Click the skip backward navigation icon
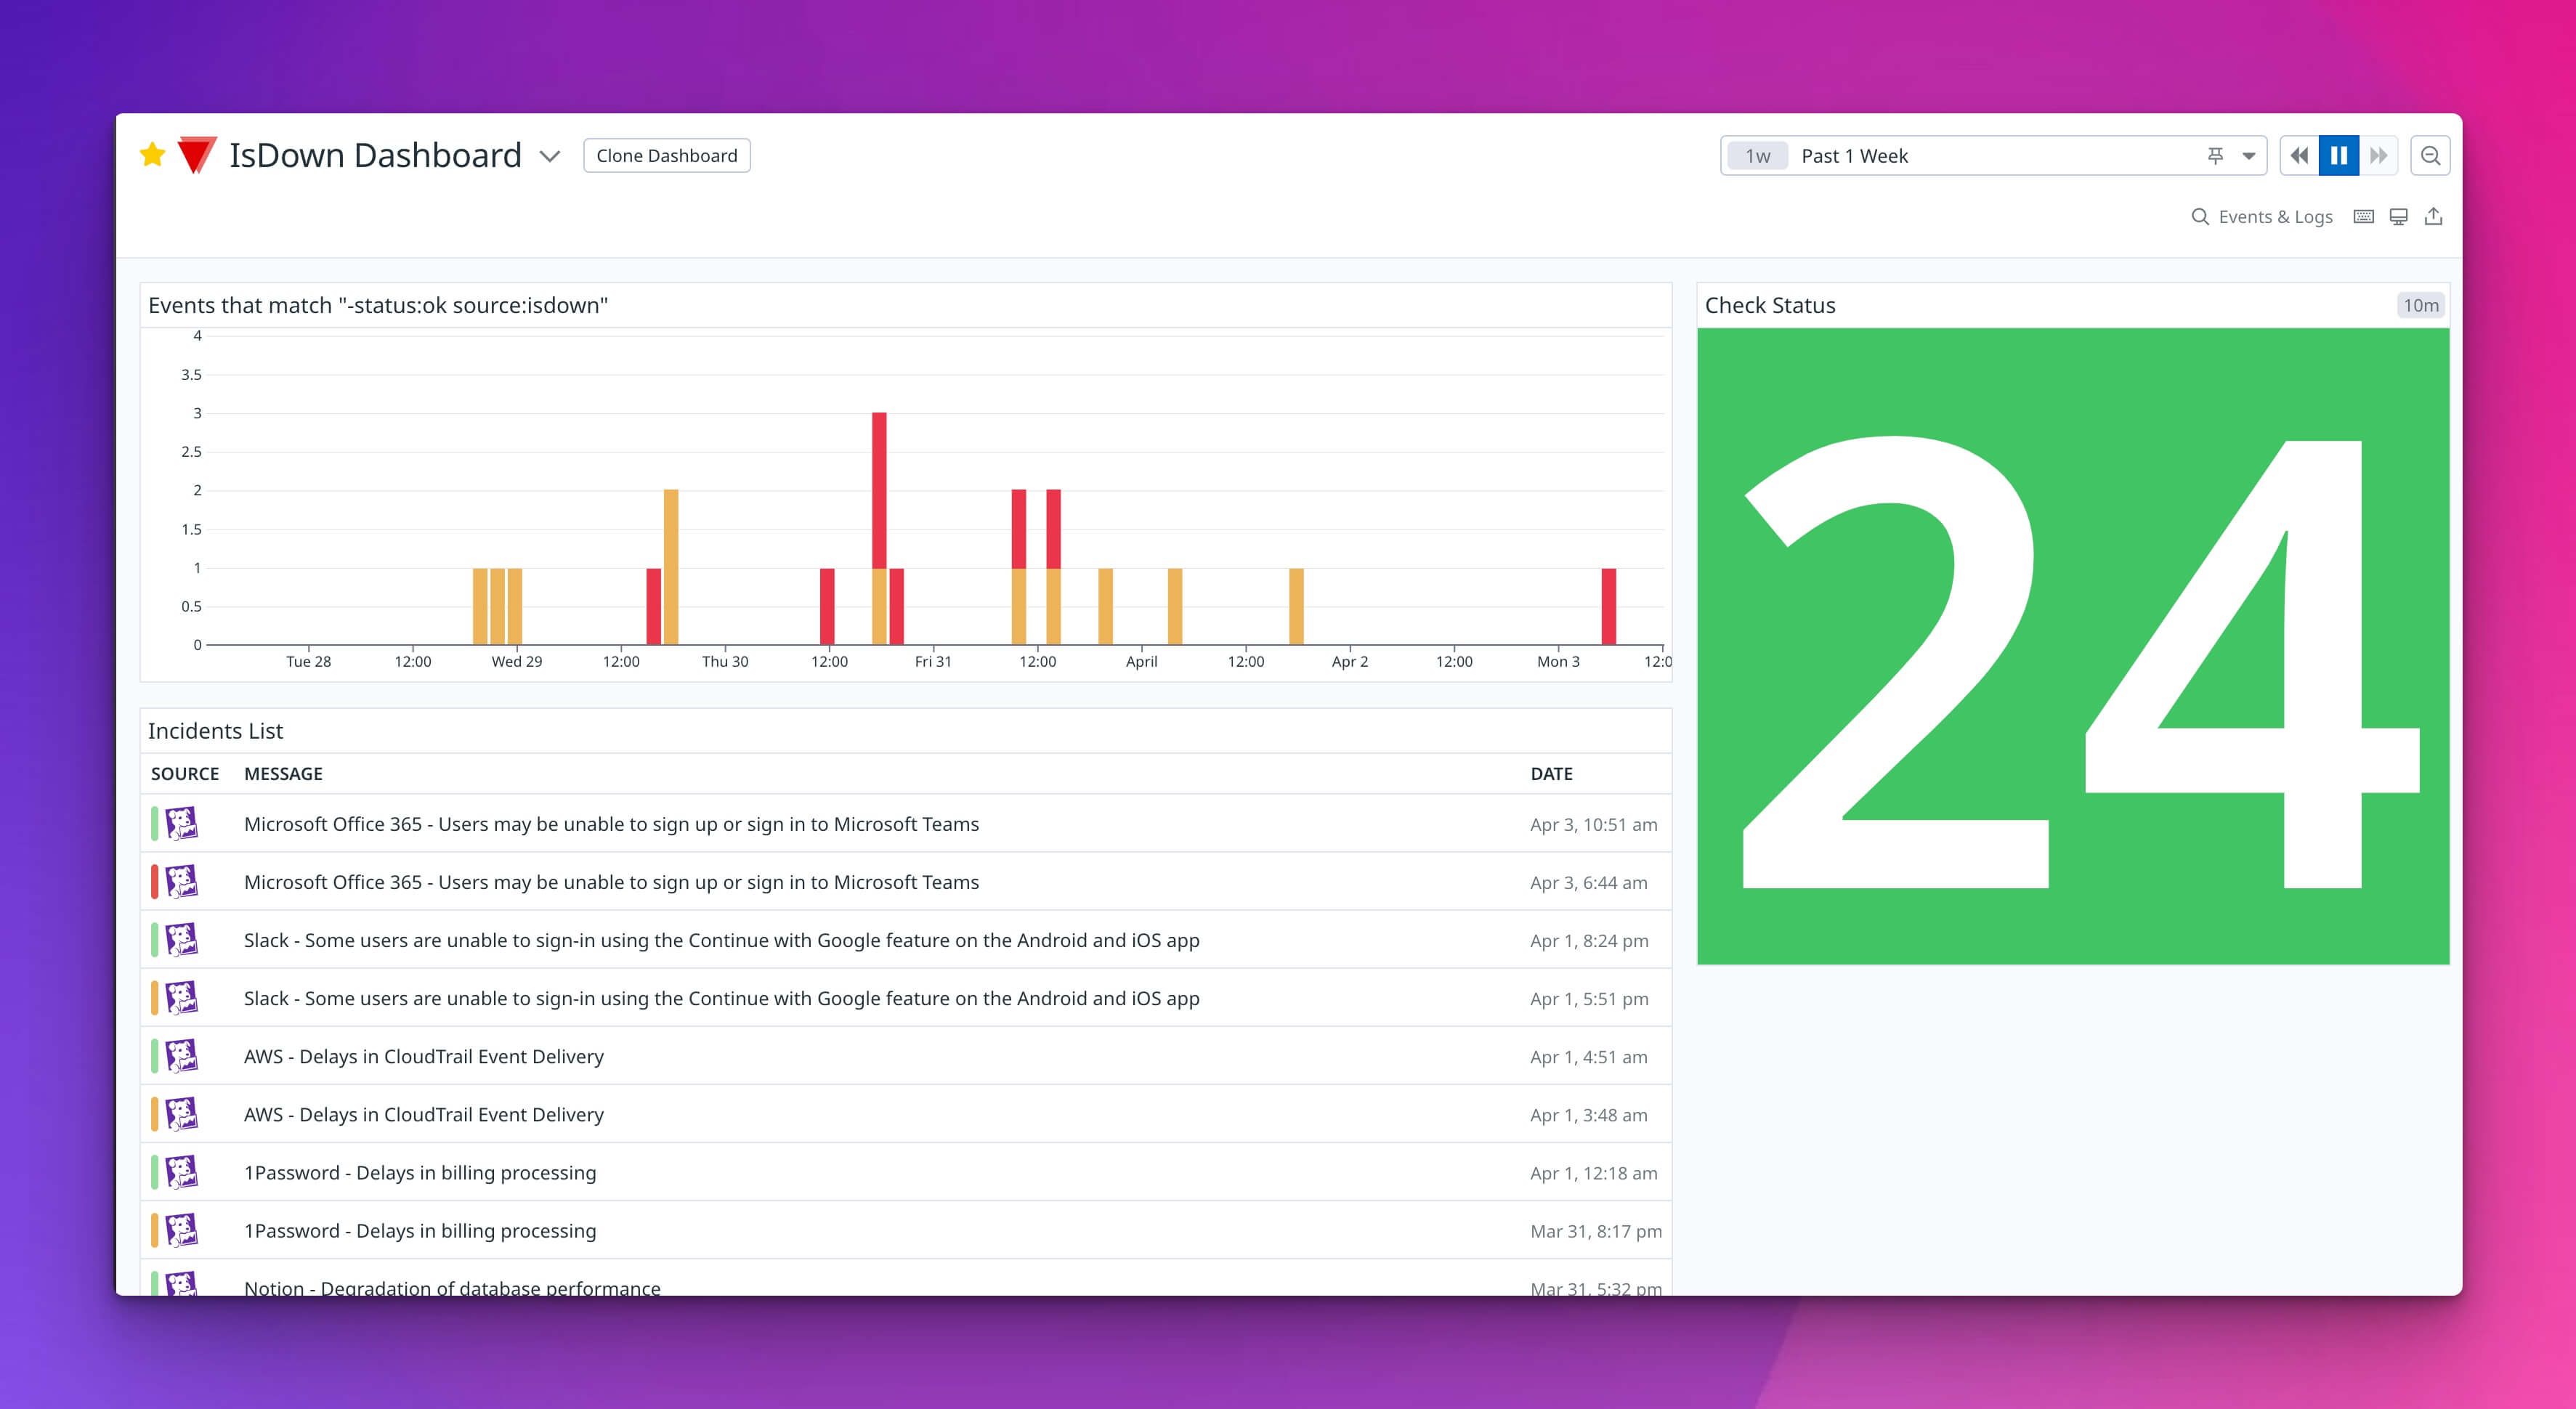 point(2297,156)
